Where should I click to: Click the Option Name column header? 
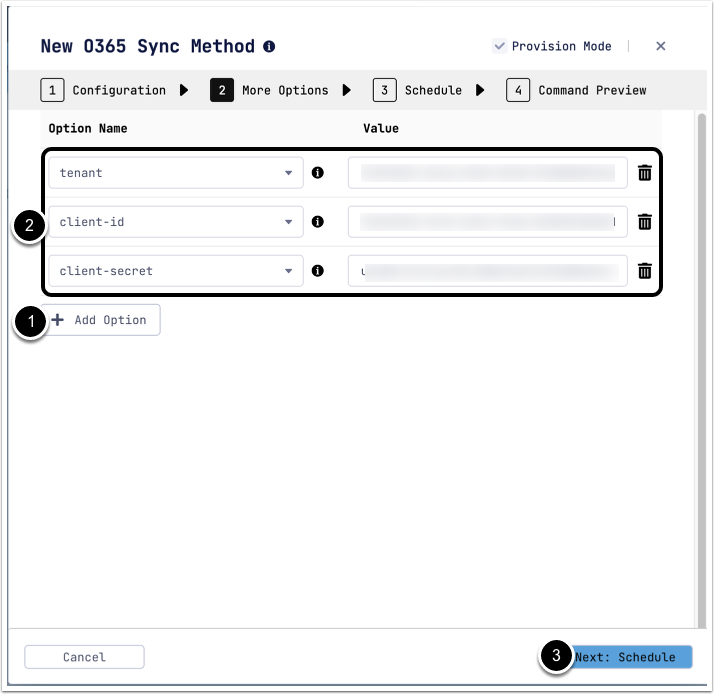88,128
